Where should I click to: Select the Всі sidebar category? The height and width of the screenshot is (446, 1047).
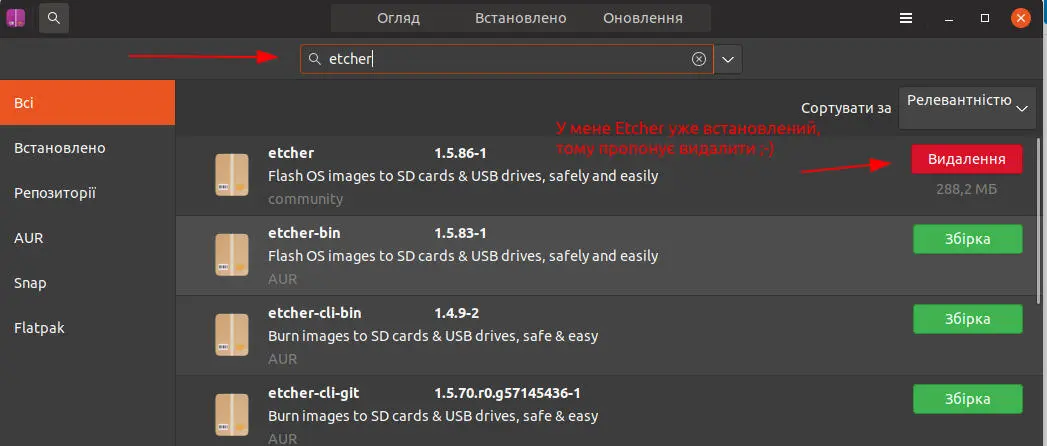(87, 103)
